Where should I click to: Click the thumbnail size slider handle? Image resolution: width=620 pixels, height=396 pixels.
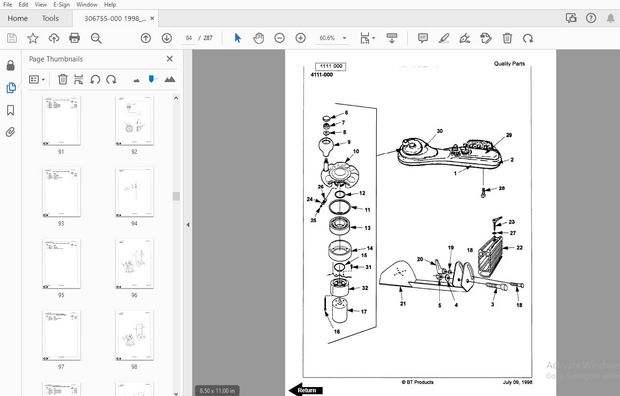pyautogui.click(x=151, y=79)
